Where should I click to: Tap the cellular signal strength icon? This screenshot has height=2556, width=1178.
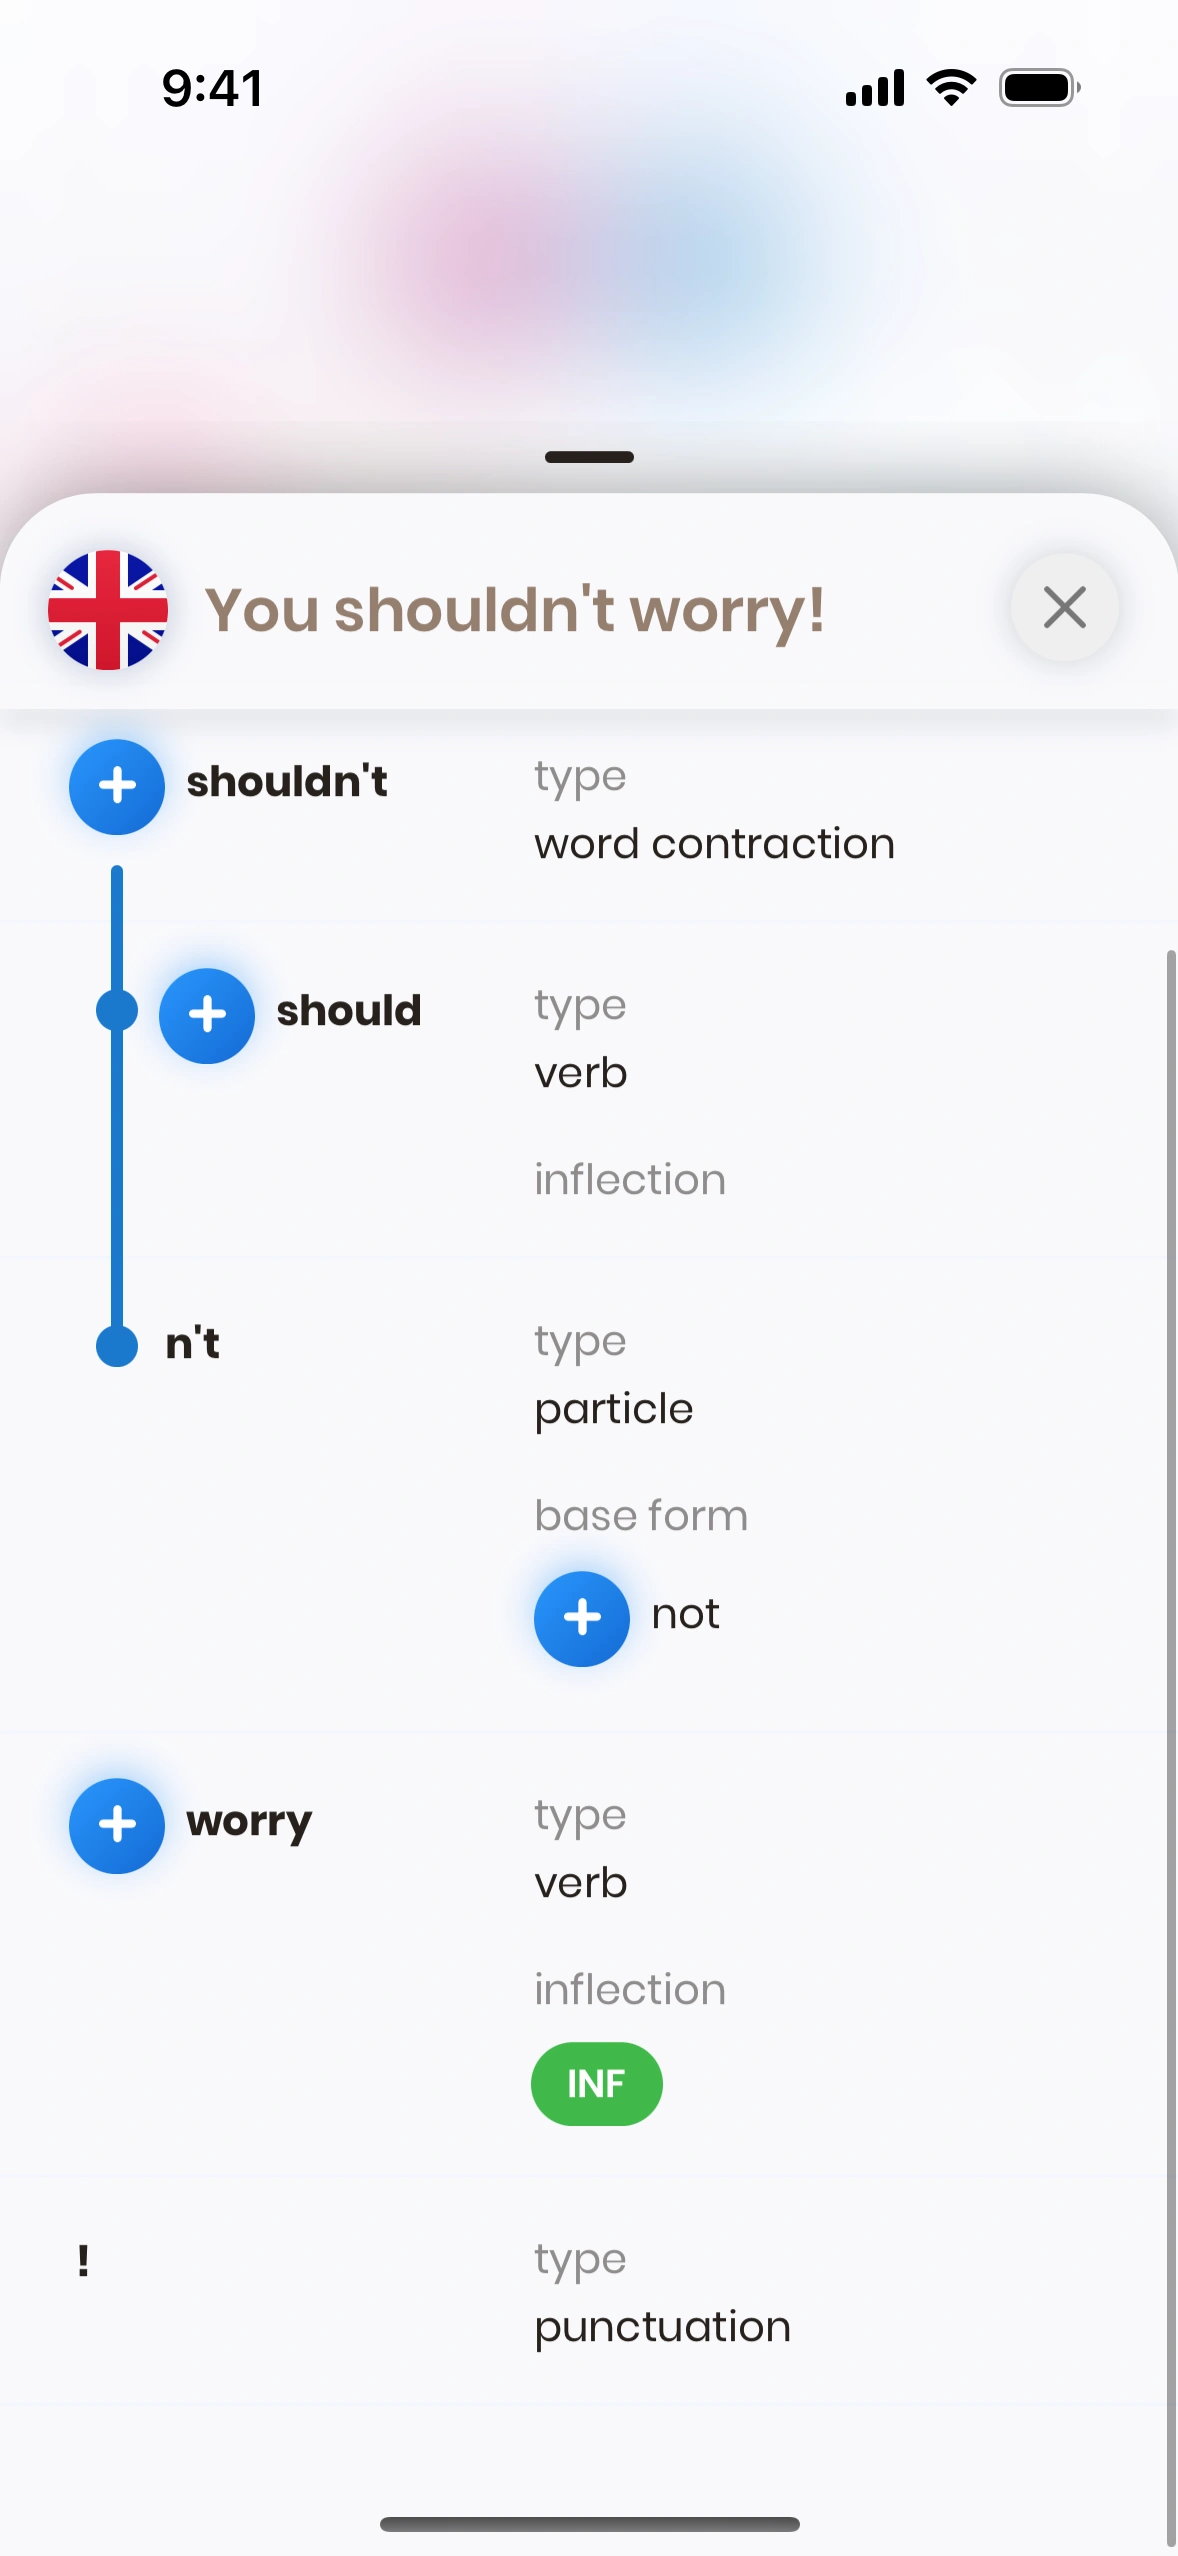(x=875, y=88)
